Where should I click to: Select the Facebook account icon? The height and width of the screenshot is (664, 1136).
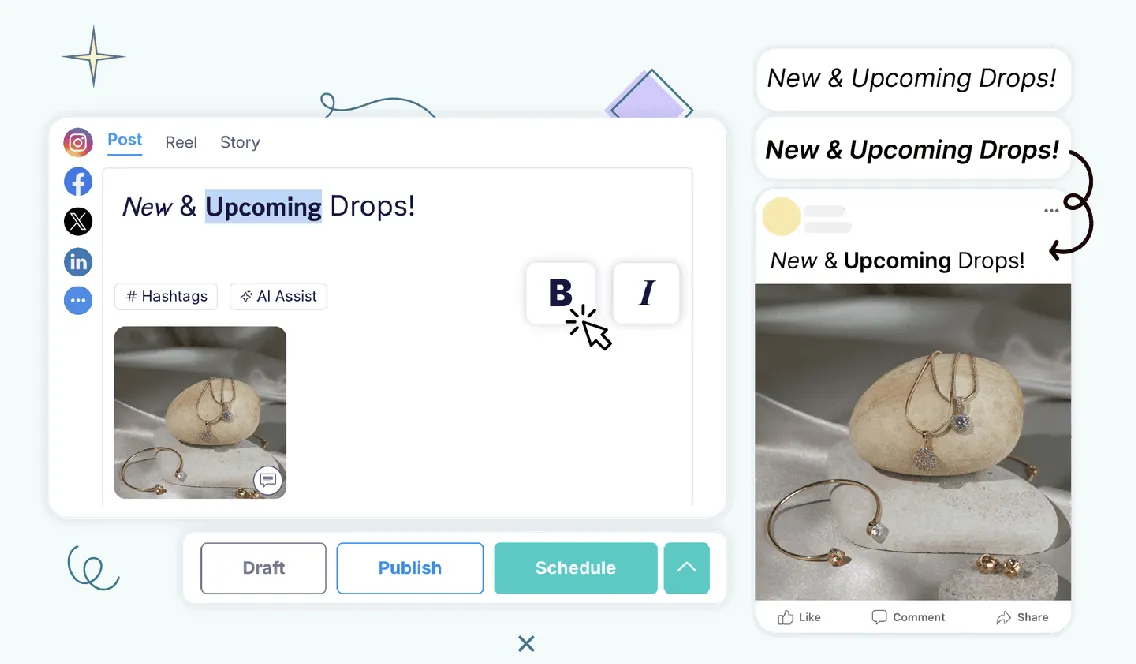[78, 182]
